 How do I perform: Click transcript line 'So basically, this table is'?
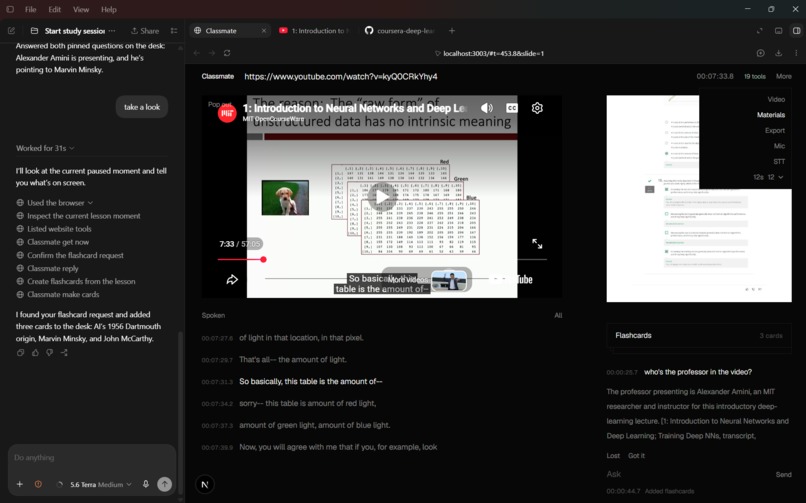click(310, 381)
